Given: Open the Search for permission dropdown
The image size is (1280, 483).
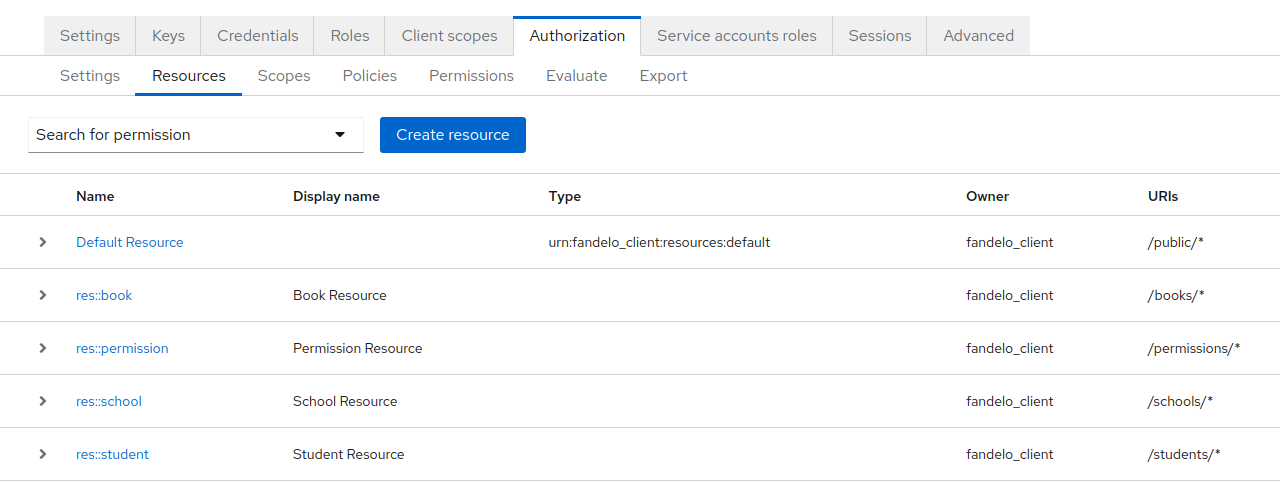Looking at the screenshot, I should [195, 135].
